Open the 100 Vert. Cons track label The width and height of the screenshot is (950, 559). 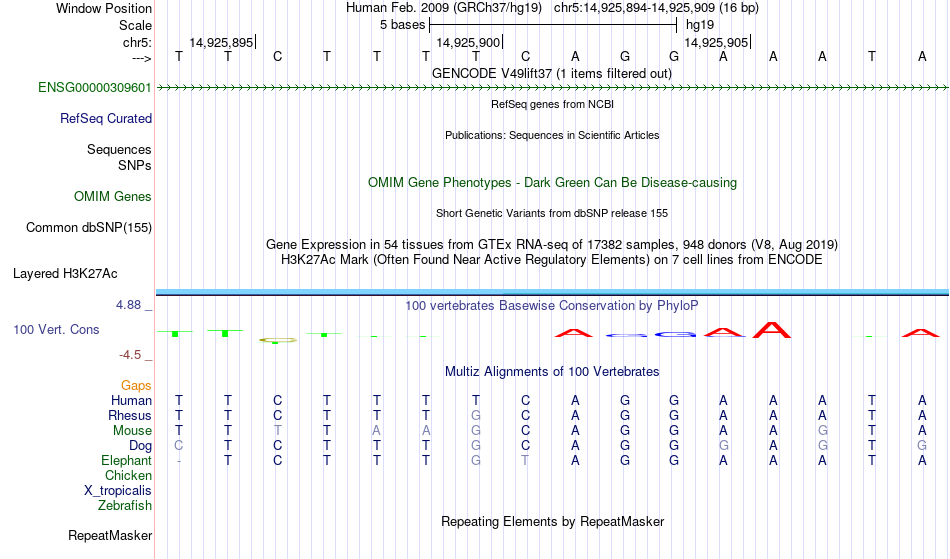56,329
